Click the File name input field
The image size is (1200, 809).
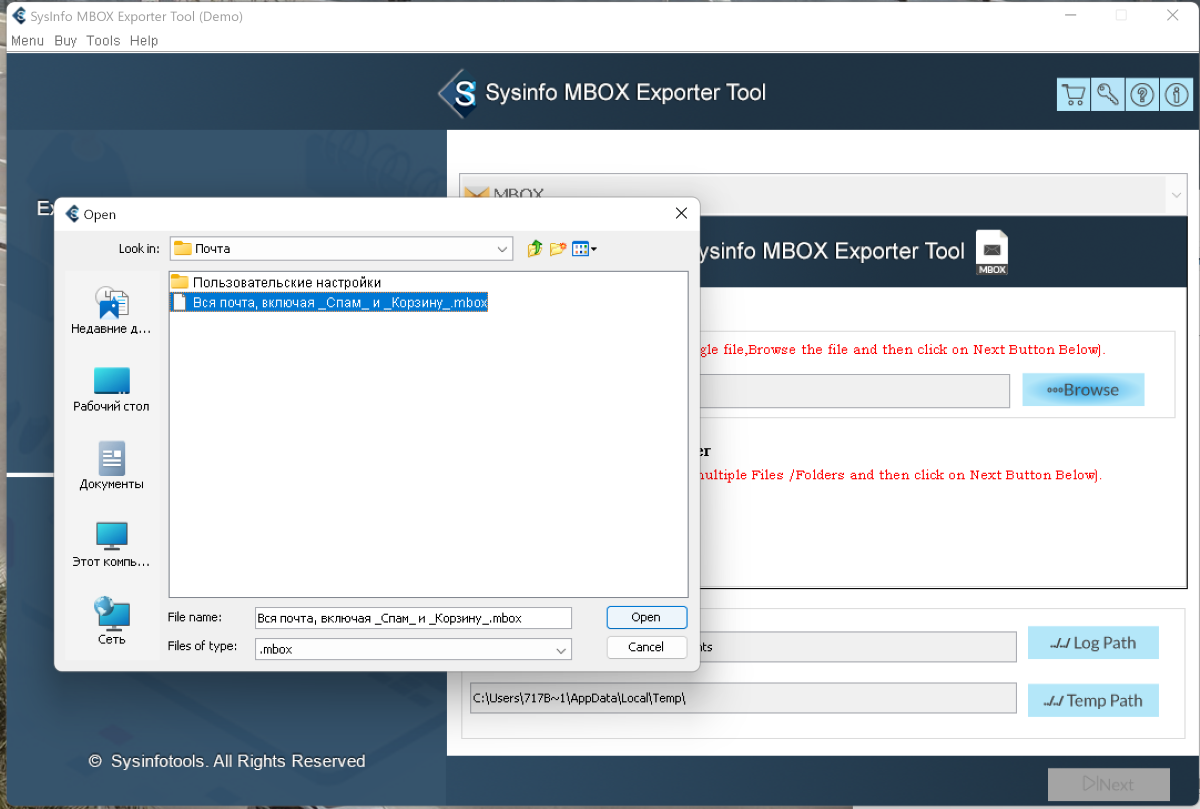click(413, 618)
